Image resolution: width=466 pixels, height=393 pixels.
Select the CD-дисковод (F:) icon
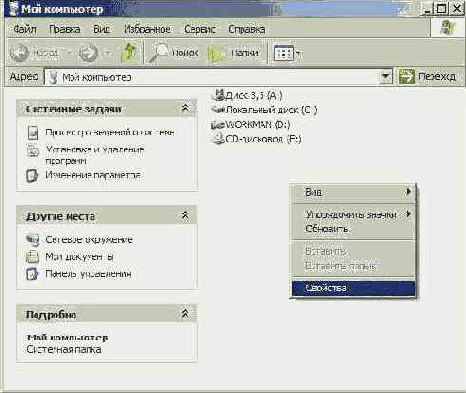[218, 138]
